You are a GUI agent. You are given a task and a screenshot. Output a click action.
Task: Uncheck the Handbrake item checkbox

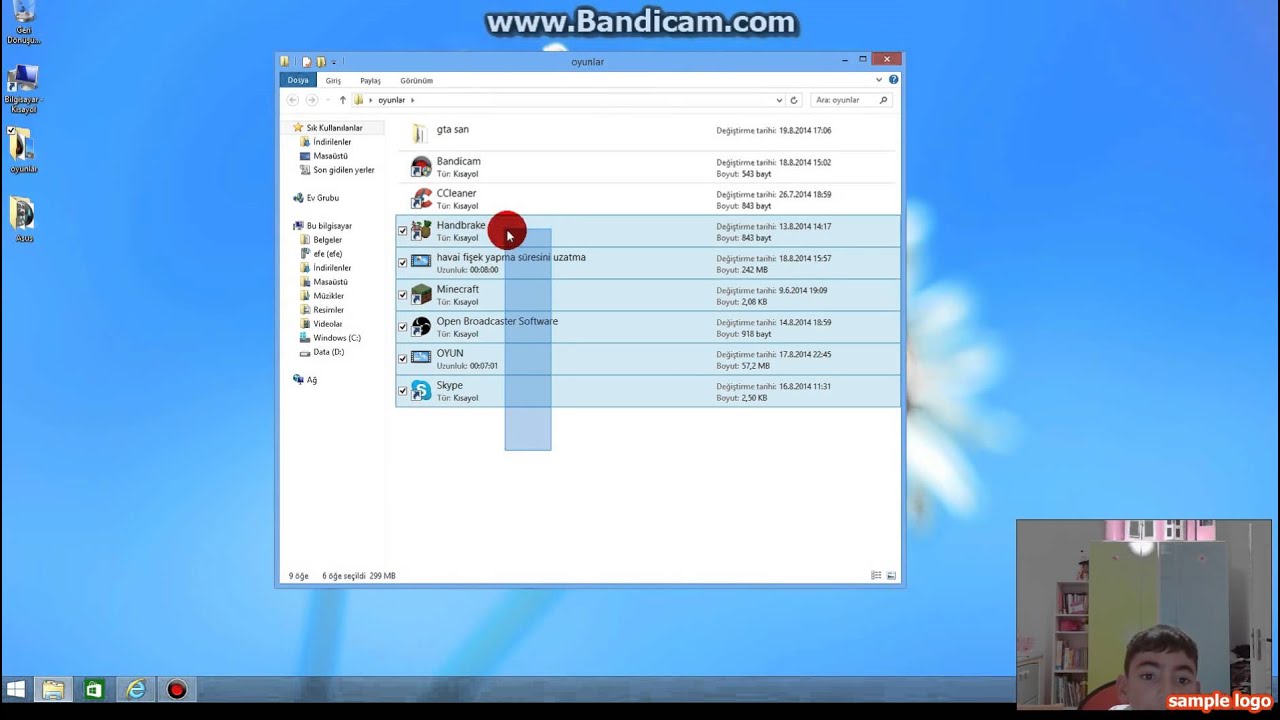(x=403, y=231)
